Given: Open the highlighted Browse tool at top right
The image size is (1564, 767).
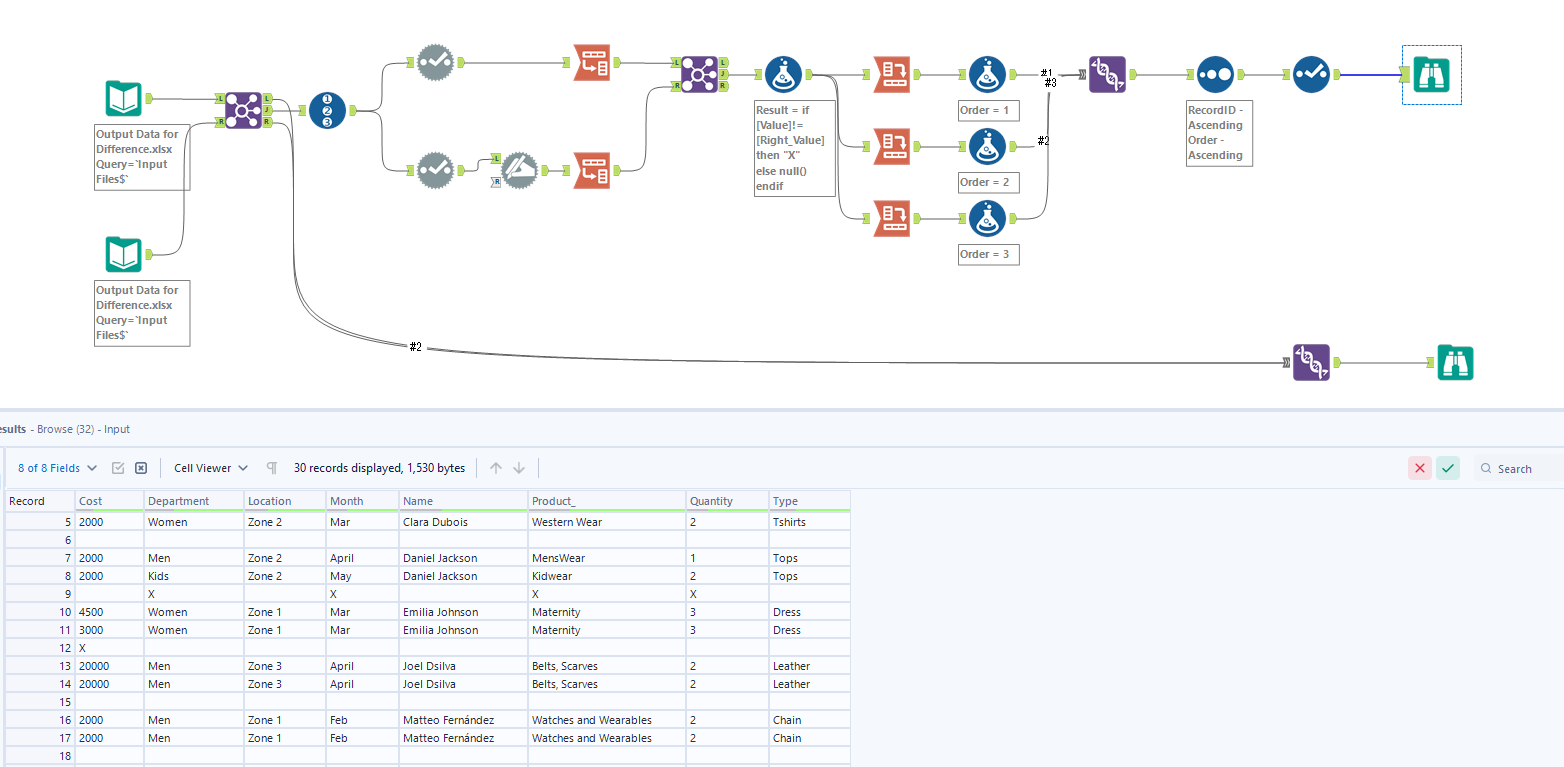Looking at the screenshot, I should (1431, 74).
